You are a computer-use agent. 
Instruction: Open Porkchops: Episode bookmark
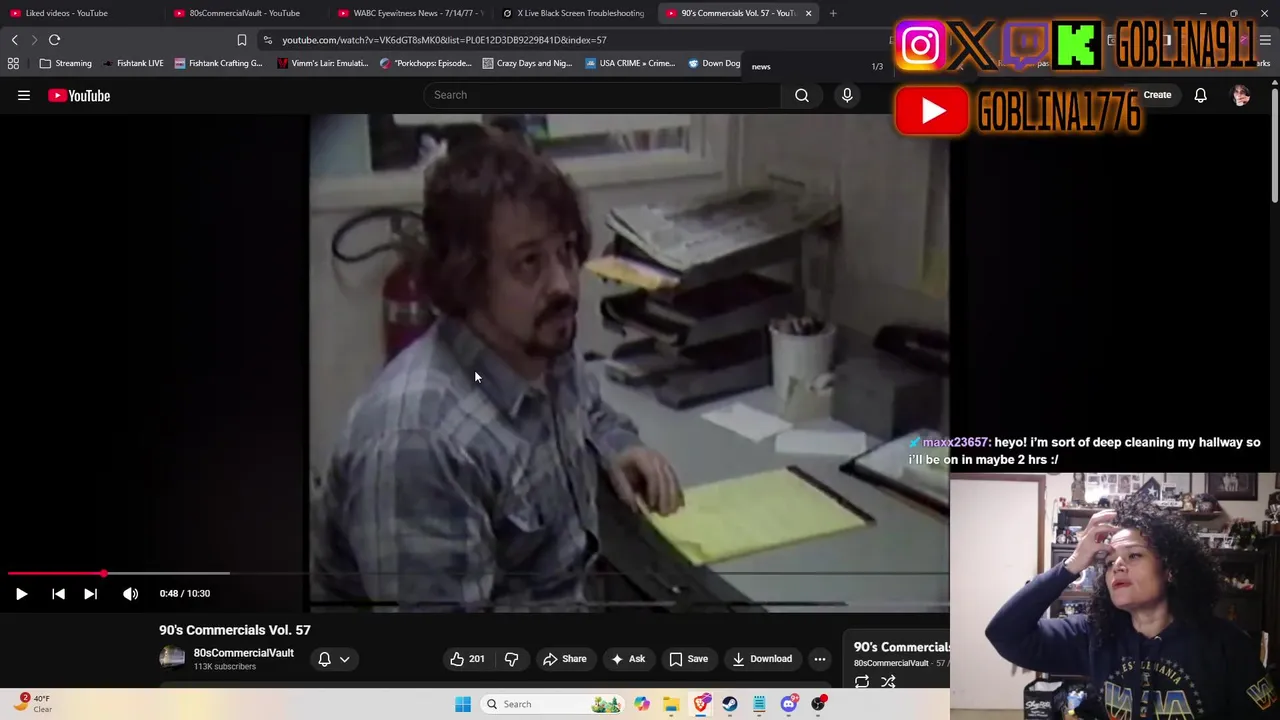pyautogui.click(x=425, y=63)
